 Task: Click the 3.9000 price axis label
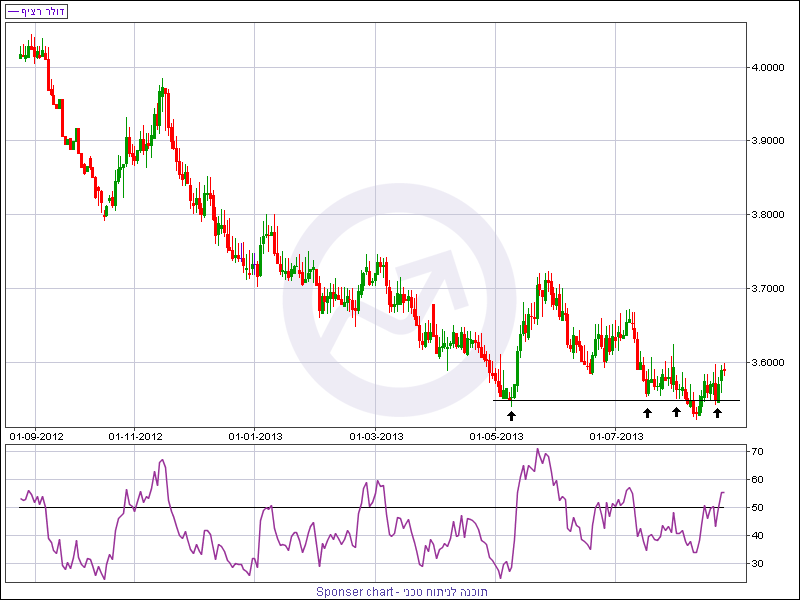[770, 141]
